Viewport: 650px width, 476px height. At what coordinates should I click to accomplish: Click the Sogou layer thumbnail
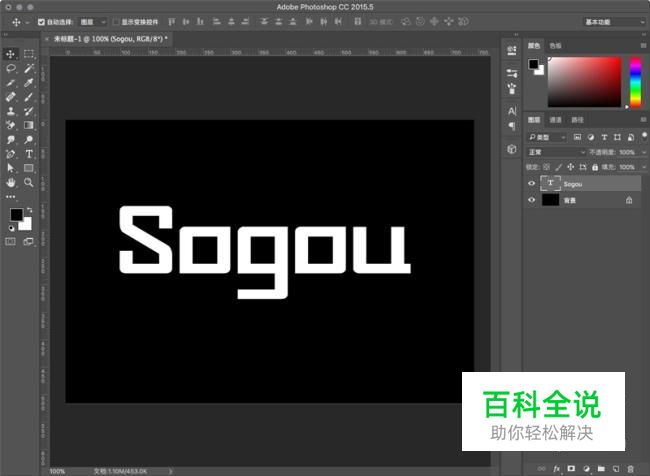pyautogui.click(x=550, y=184)
